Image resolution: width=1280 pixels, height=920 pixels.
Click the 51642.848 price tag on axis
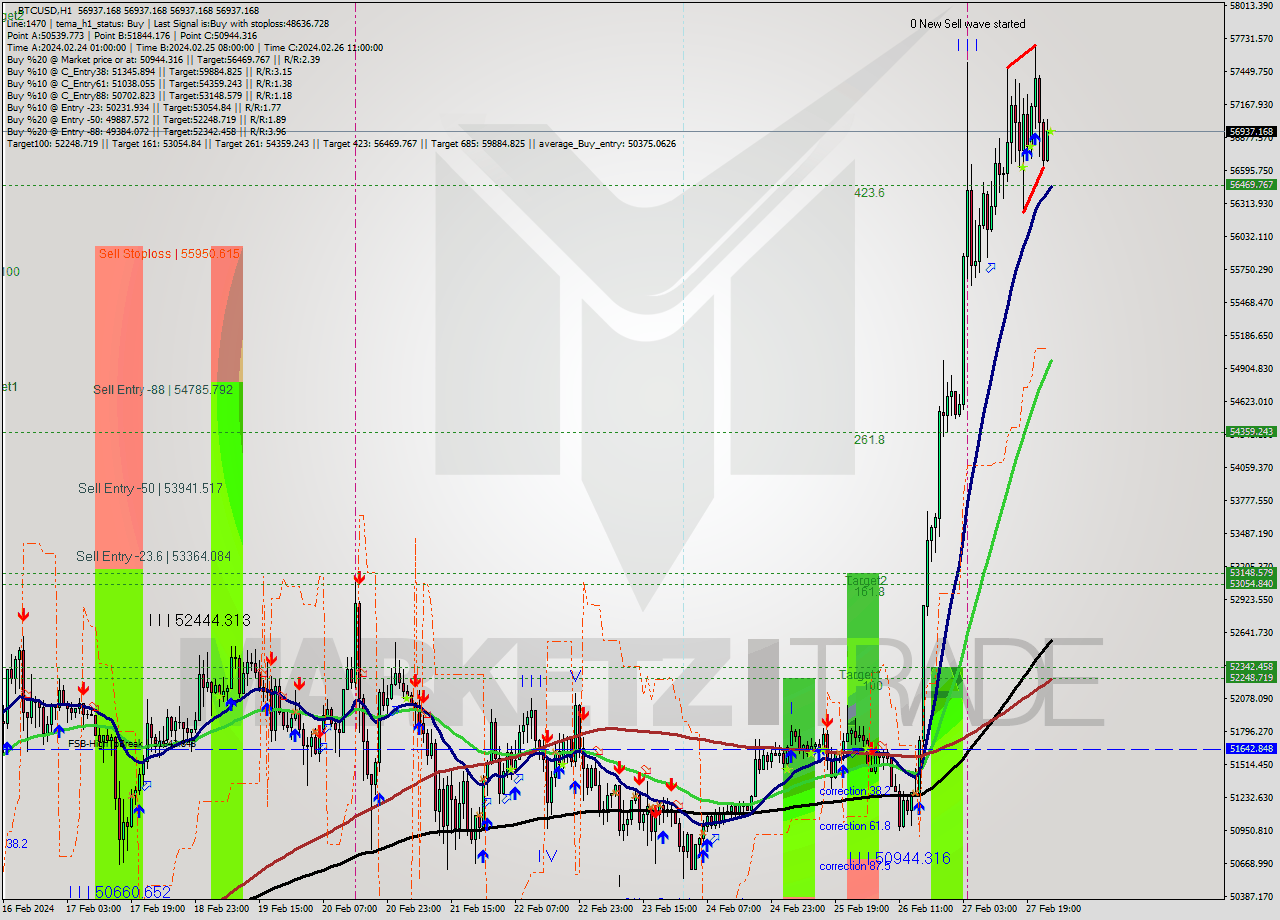(x=1251, y=748)
